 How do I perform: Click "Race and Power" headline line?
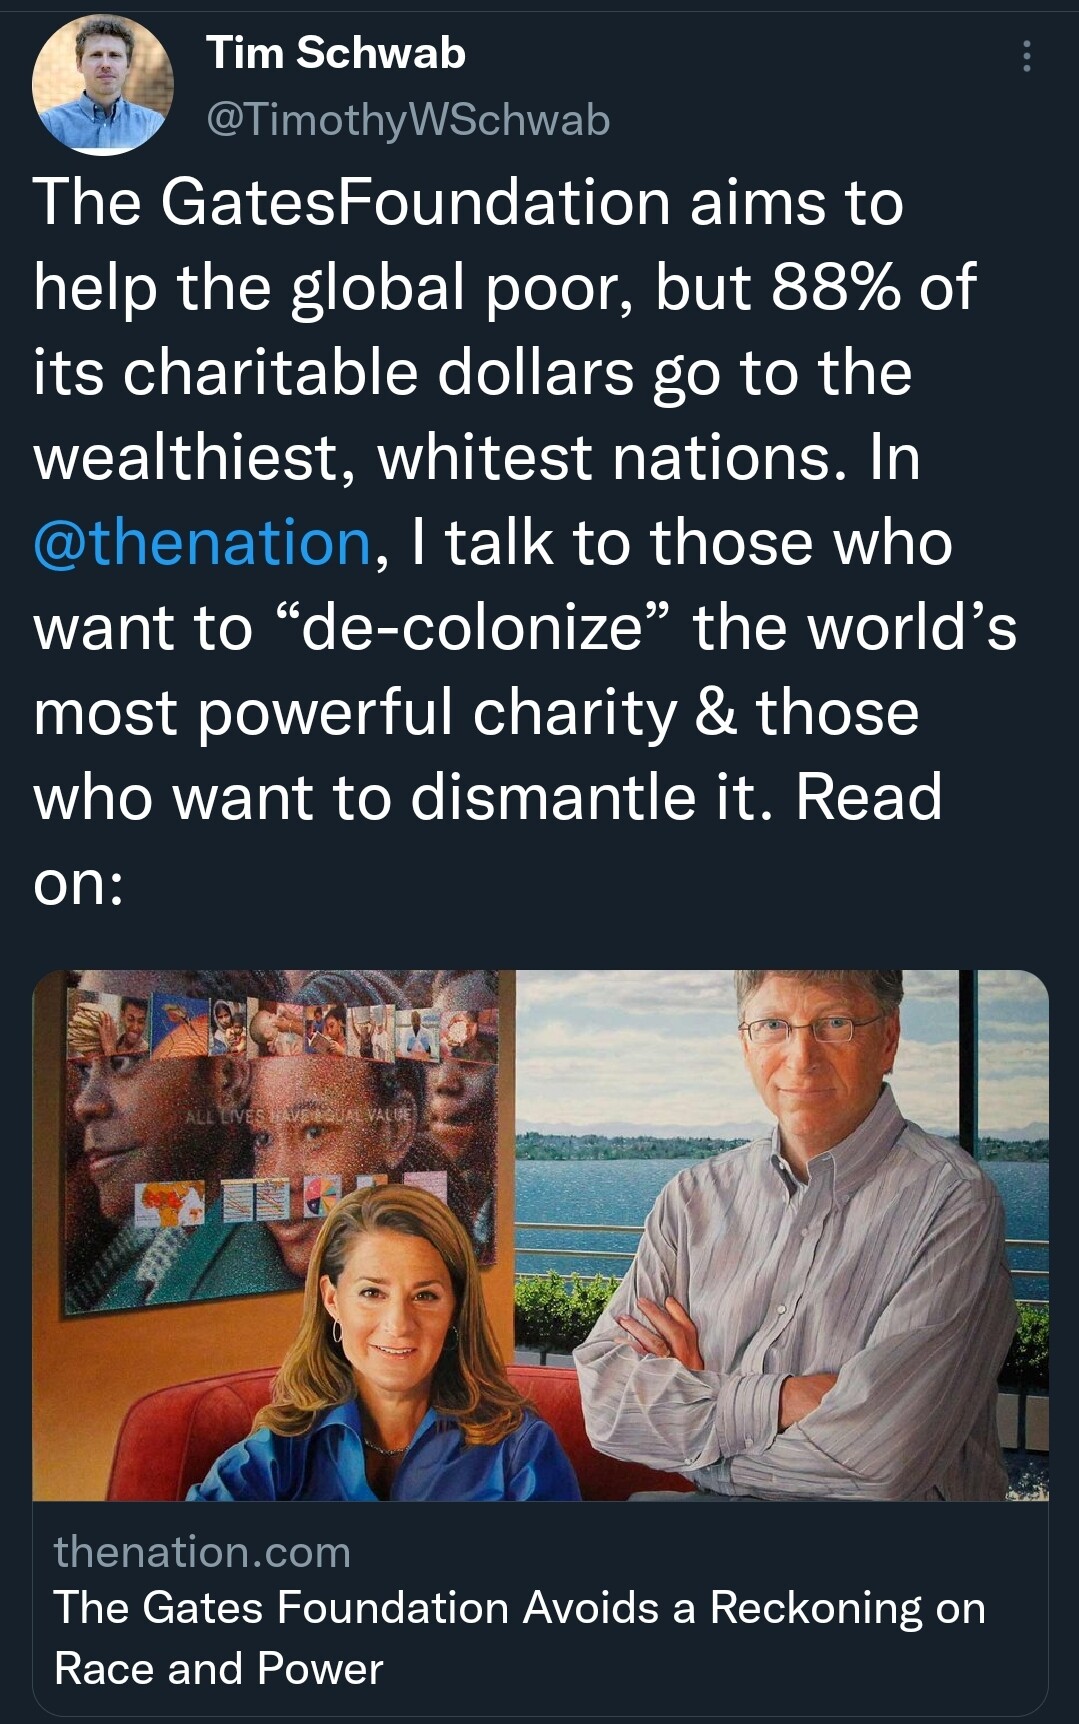point(219,1668)
